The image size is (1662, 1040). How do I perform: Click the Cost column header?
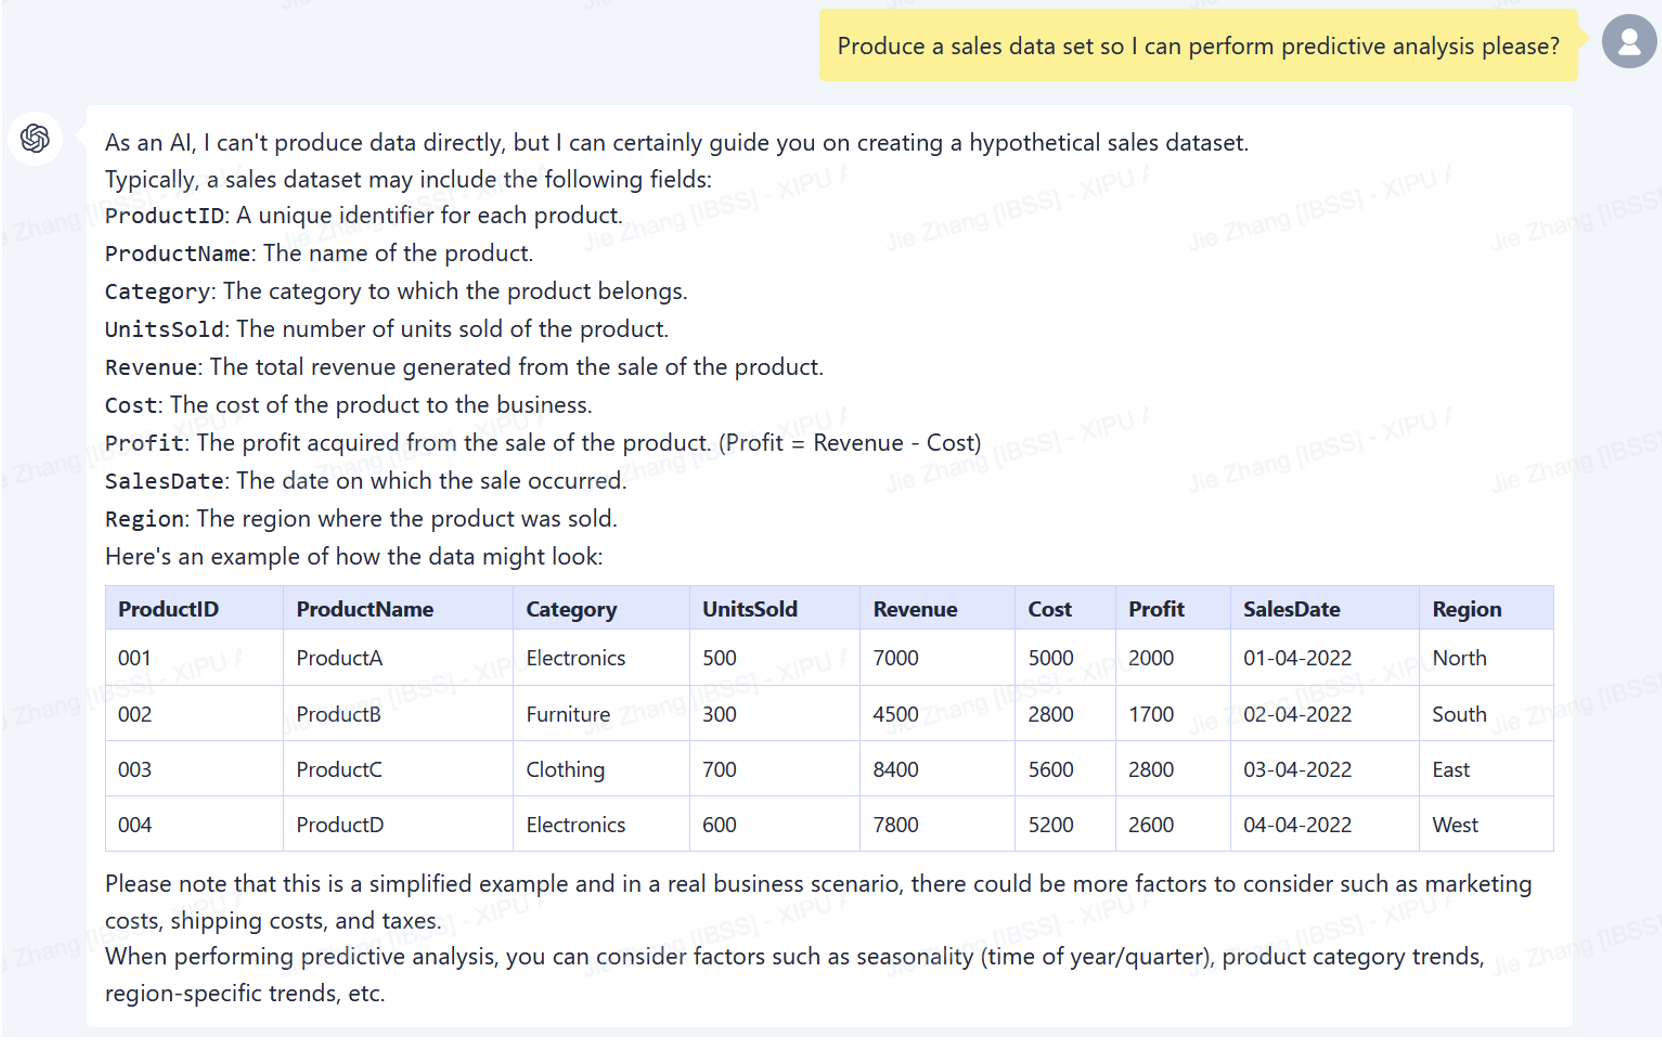click(1049, 609)
